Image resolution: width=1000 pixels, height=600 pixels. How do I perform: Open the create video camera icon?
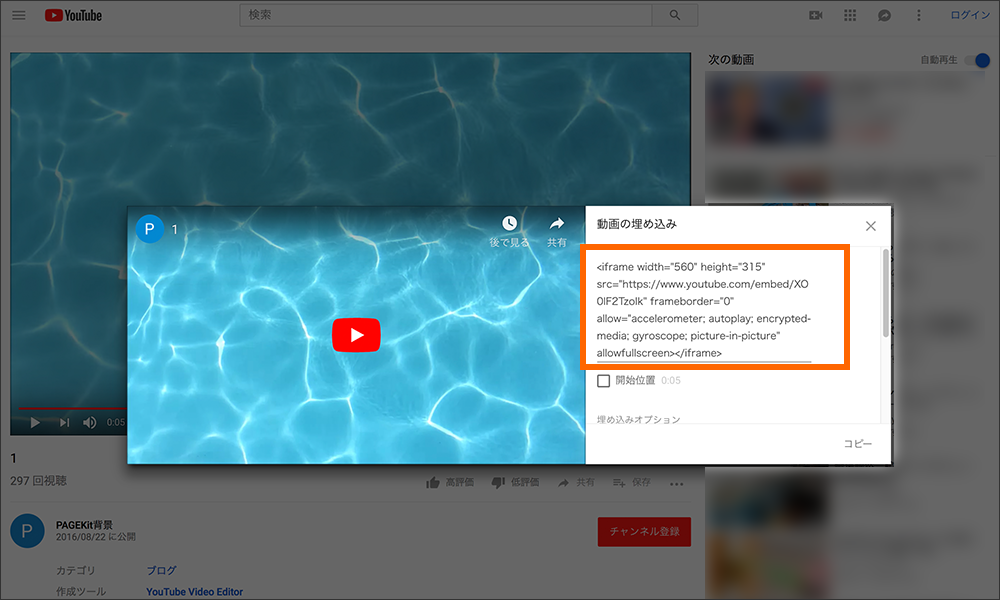tap(816, 15)
